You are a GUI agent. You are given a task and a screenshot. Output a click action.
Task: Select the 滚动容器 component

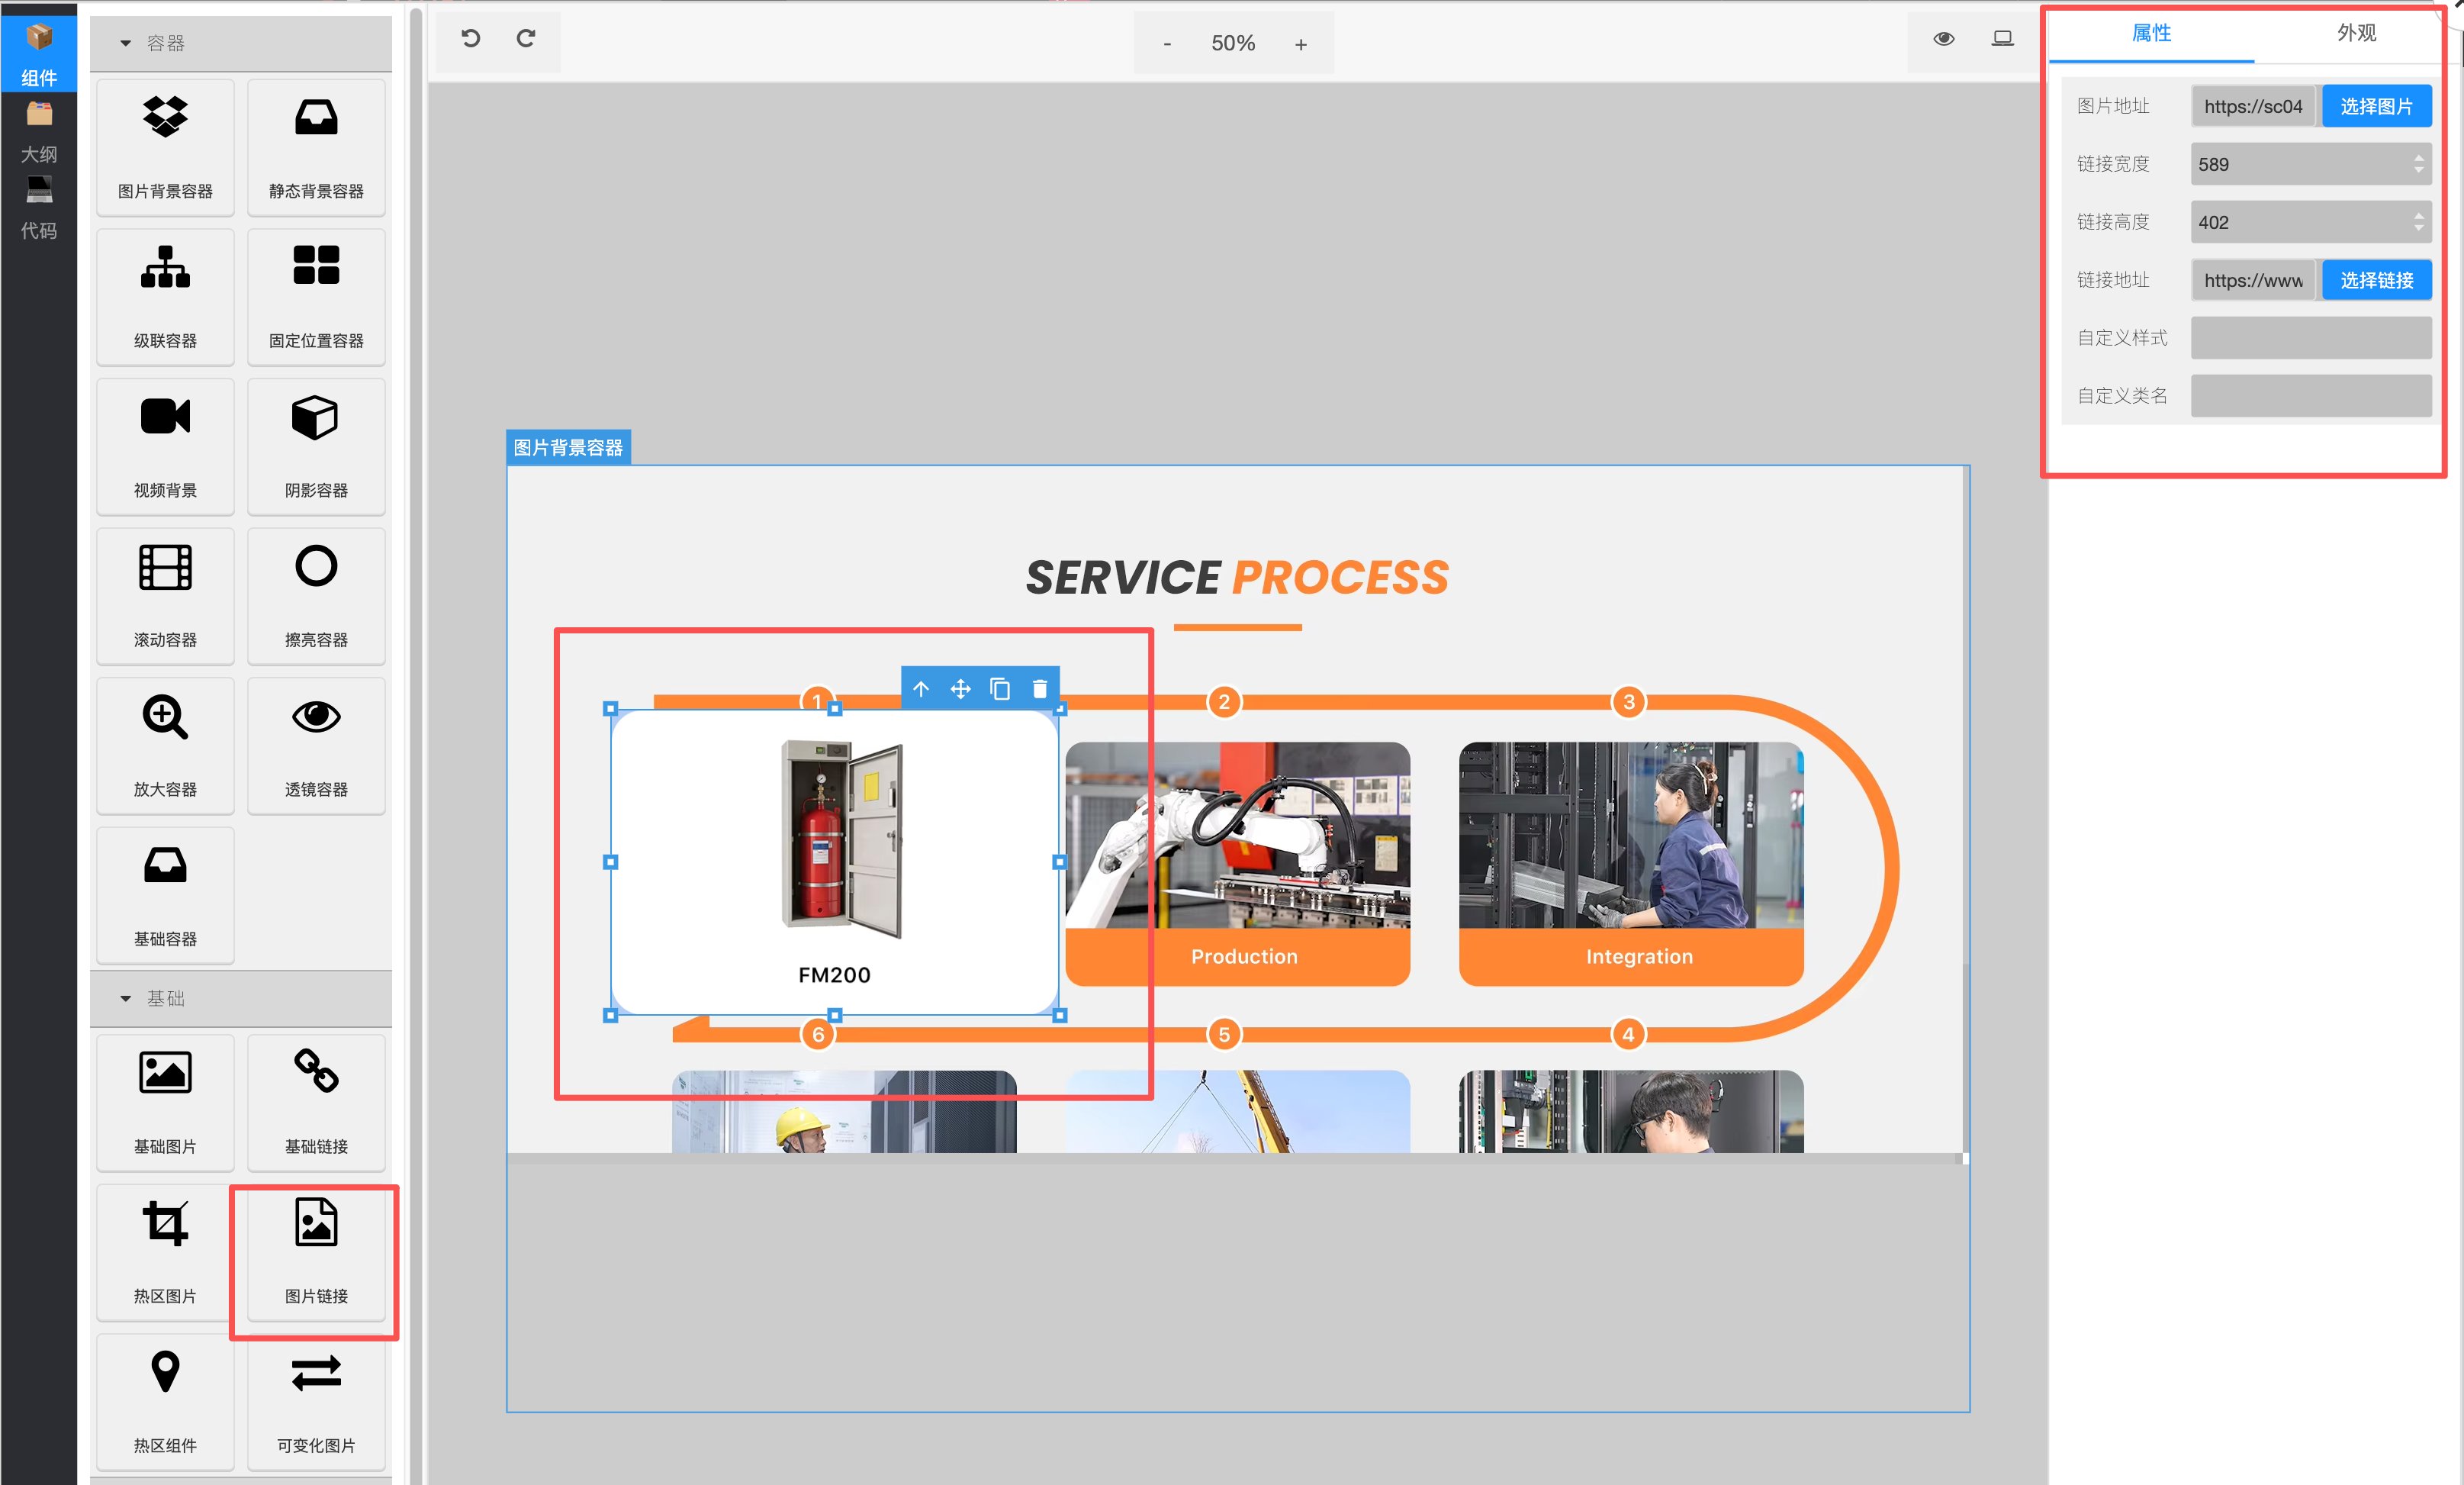pyautogui.click(x=165, y=596)
